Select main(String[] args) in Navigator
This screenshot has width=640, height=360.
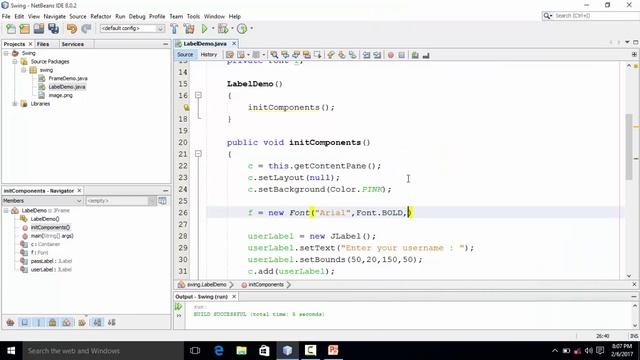pyautogui.click(x=52, y=236)
